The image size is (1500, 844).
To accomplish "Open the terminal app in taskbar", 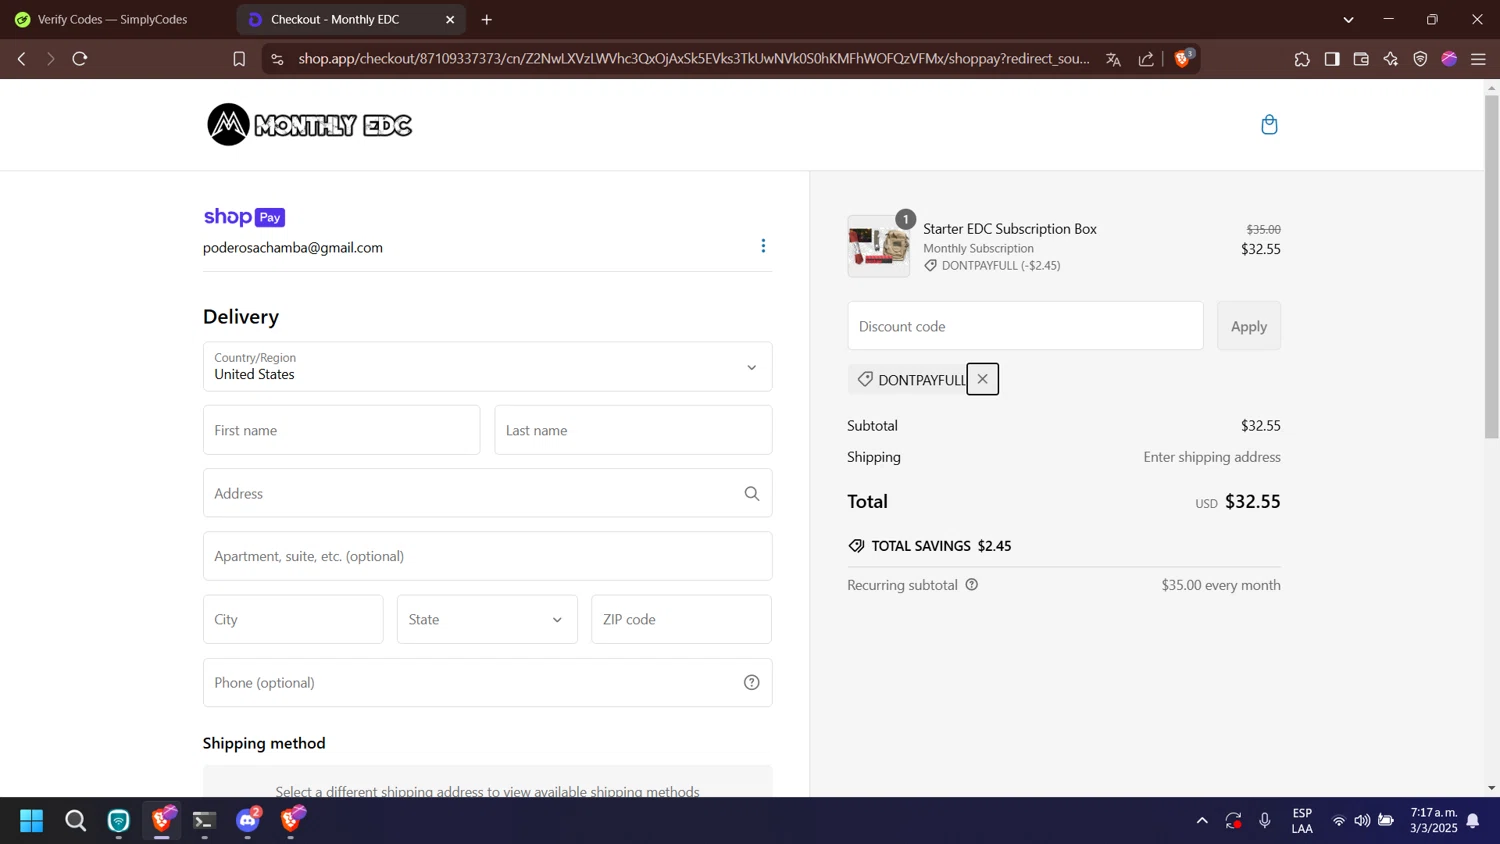I will point(204,821).
